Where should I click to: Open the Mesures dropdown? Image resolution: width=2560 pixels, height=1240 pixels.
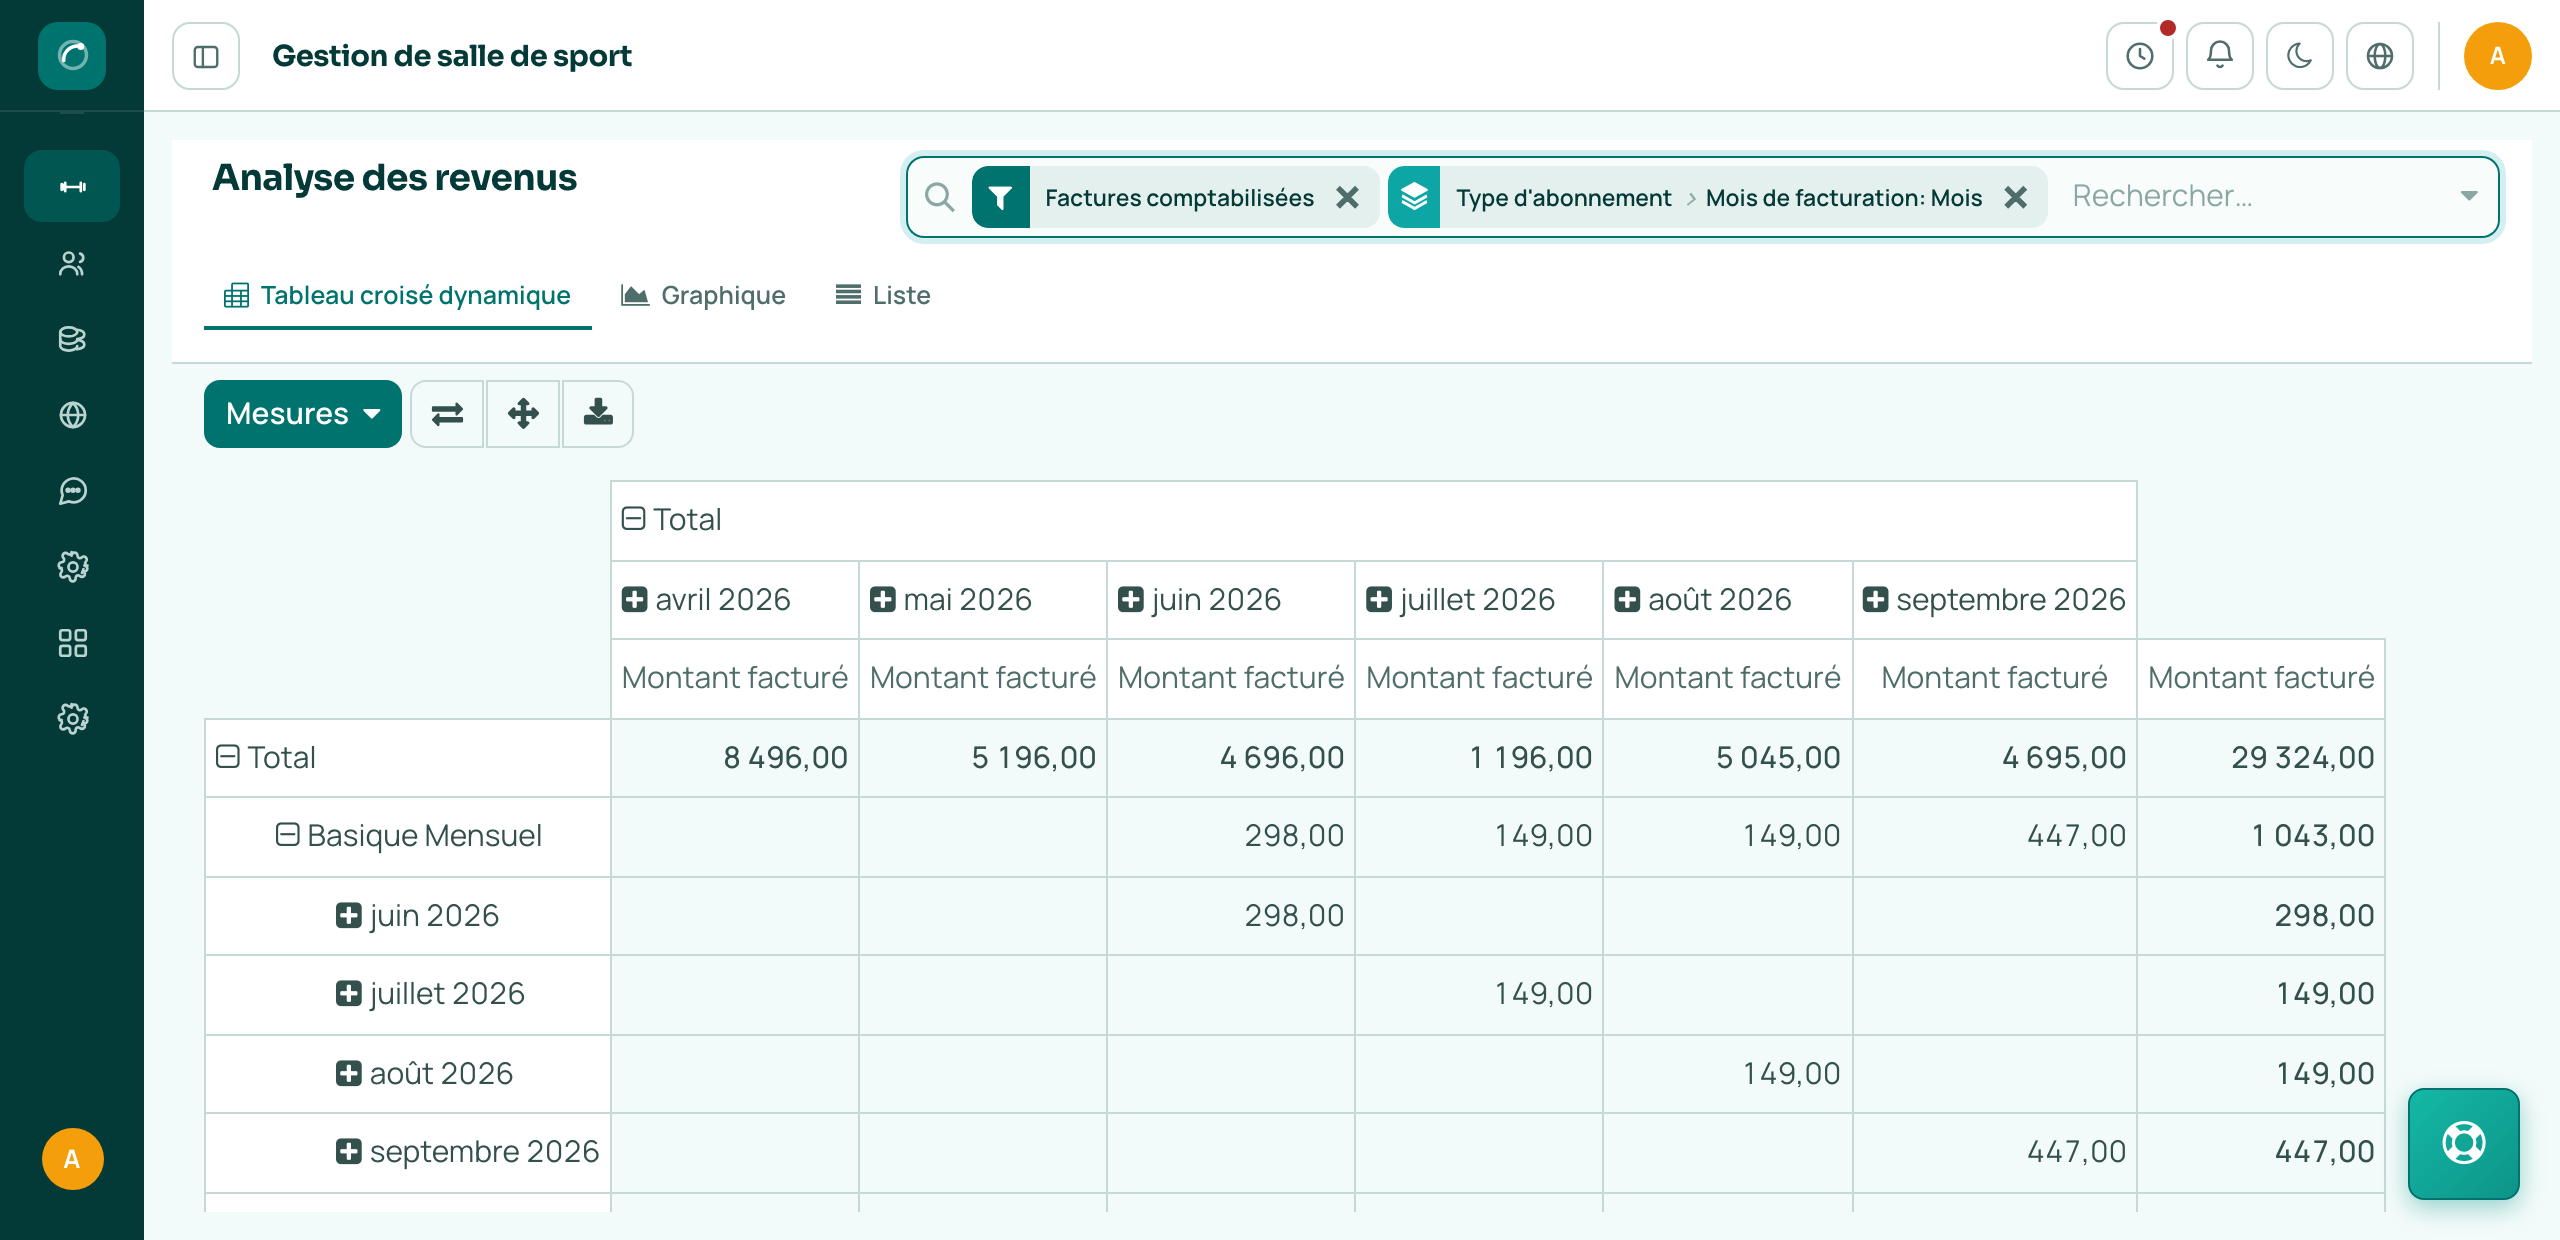pos(303,414)
